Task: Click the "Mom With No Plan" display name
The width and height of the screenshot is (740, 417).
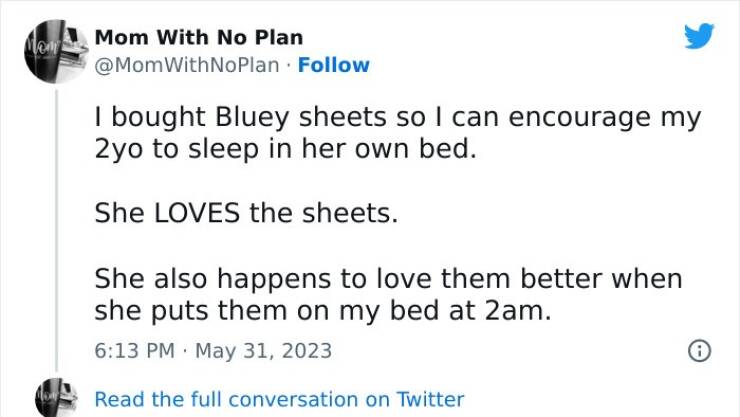Action: pos(198,38)
